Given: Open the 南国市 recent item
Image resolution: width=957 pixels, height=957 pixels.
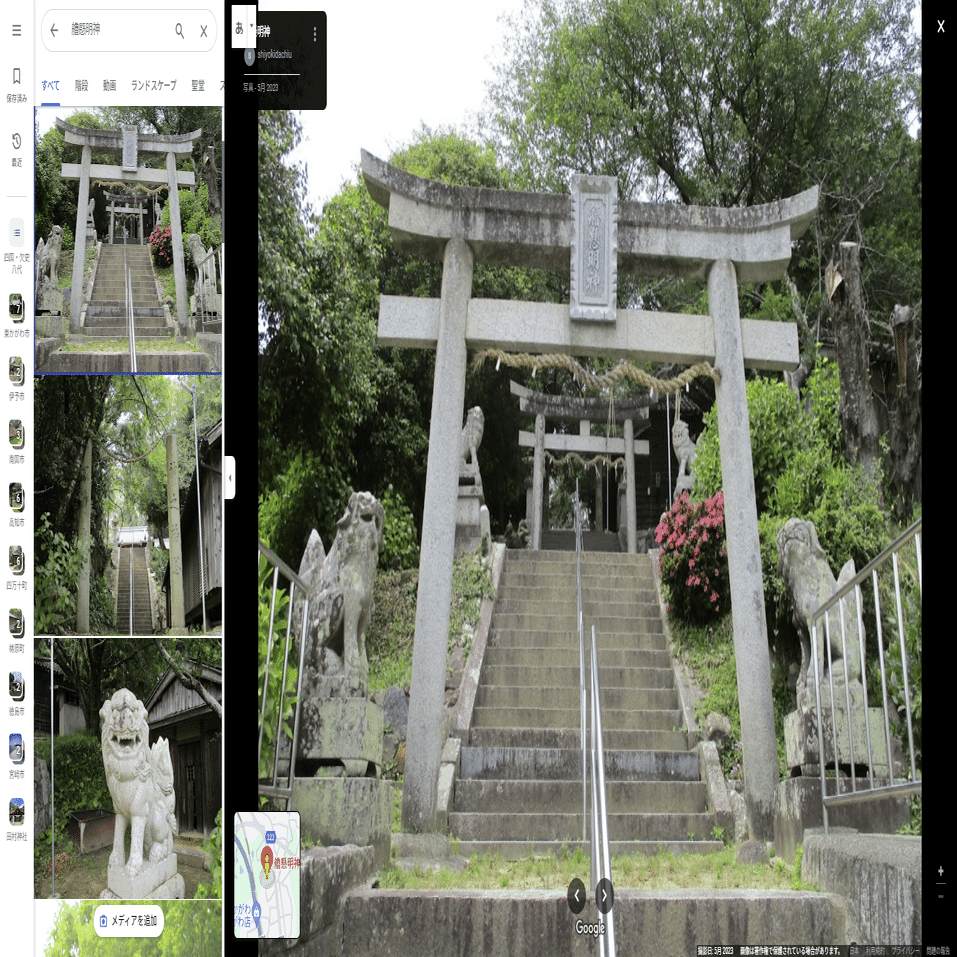Looking at the screenshot, I should pos(16,441).
